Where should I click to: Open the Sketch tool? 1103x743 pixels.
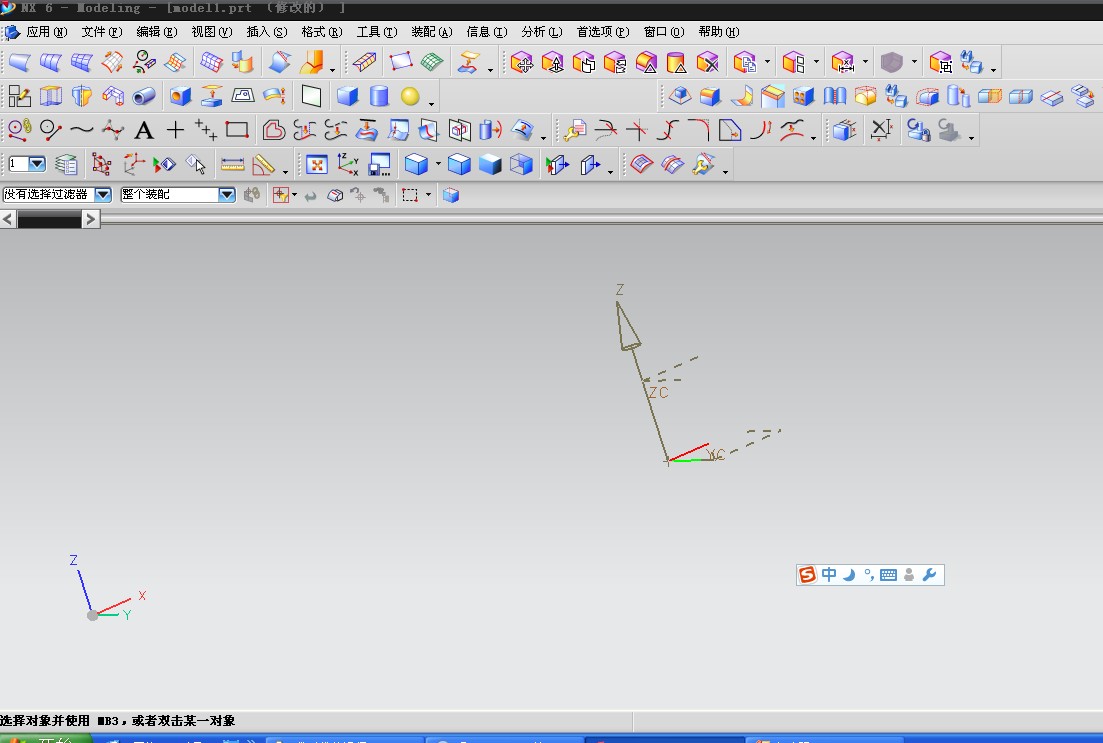tap(19, 96)
